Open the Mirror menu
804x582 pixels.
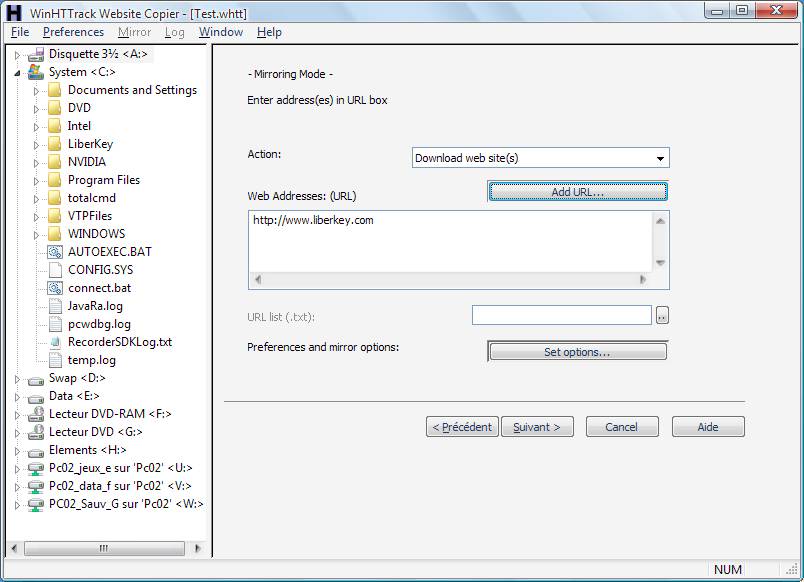pos(134,32)
